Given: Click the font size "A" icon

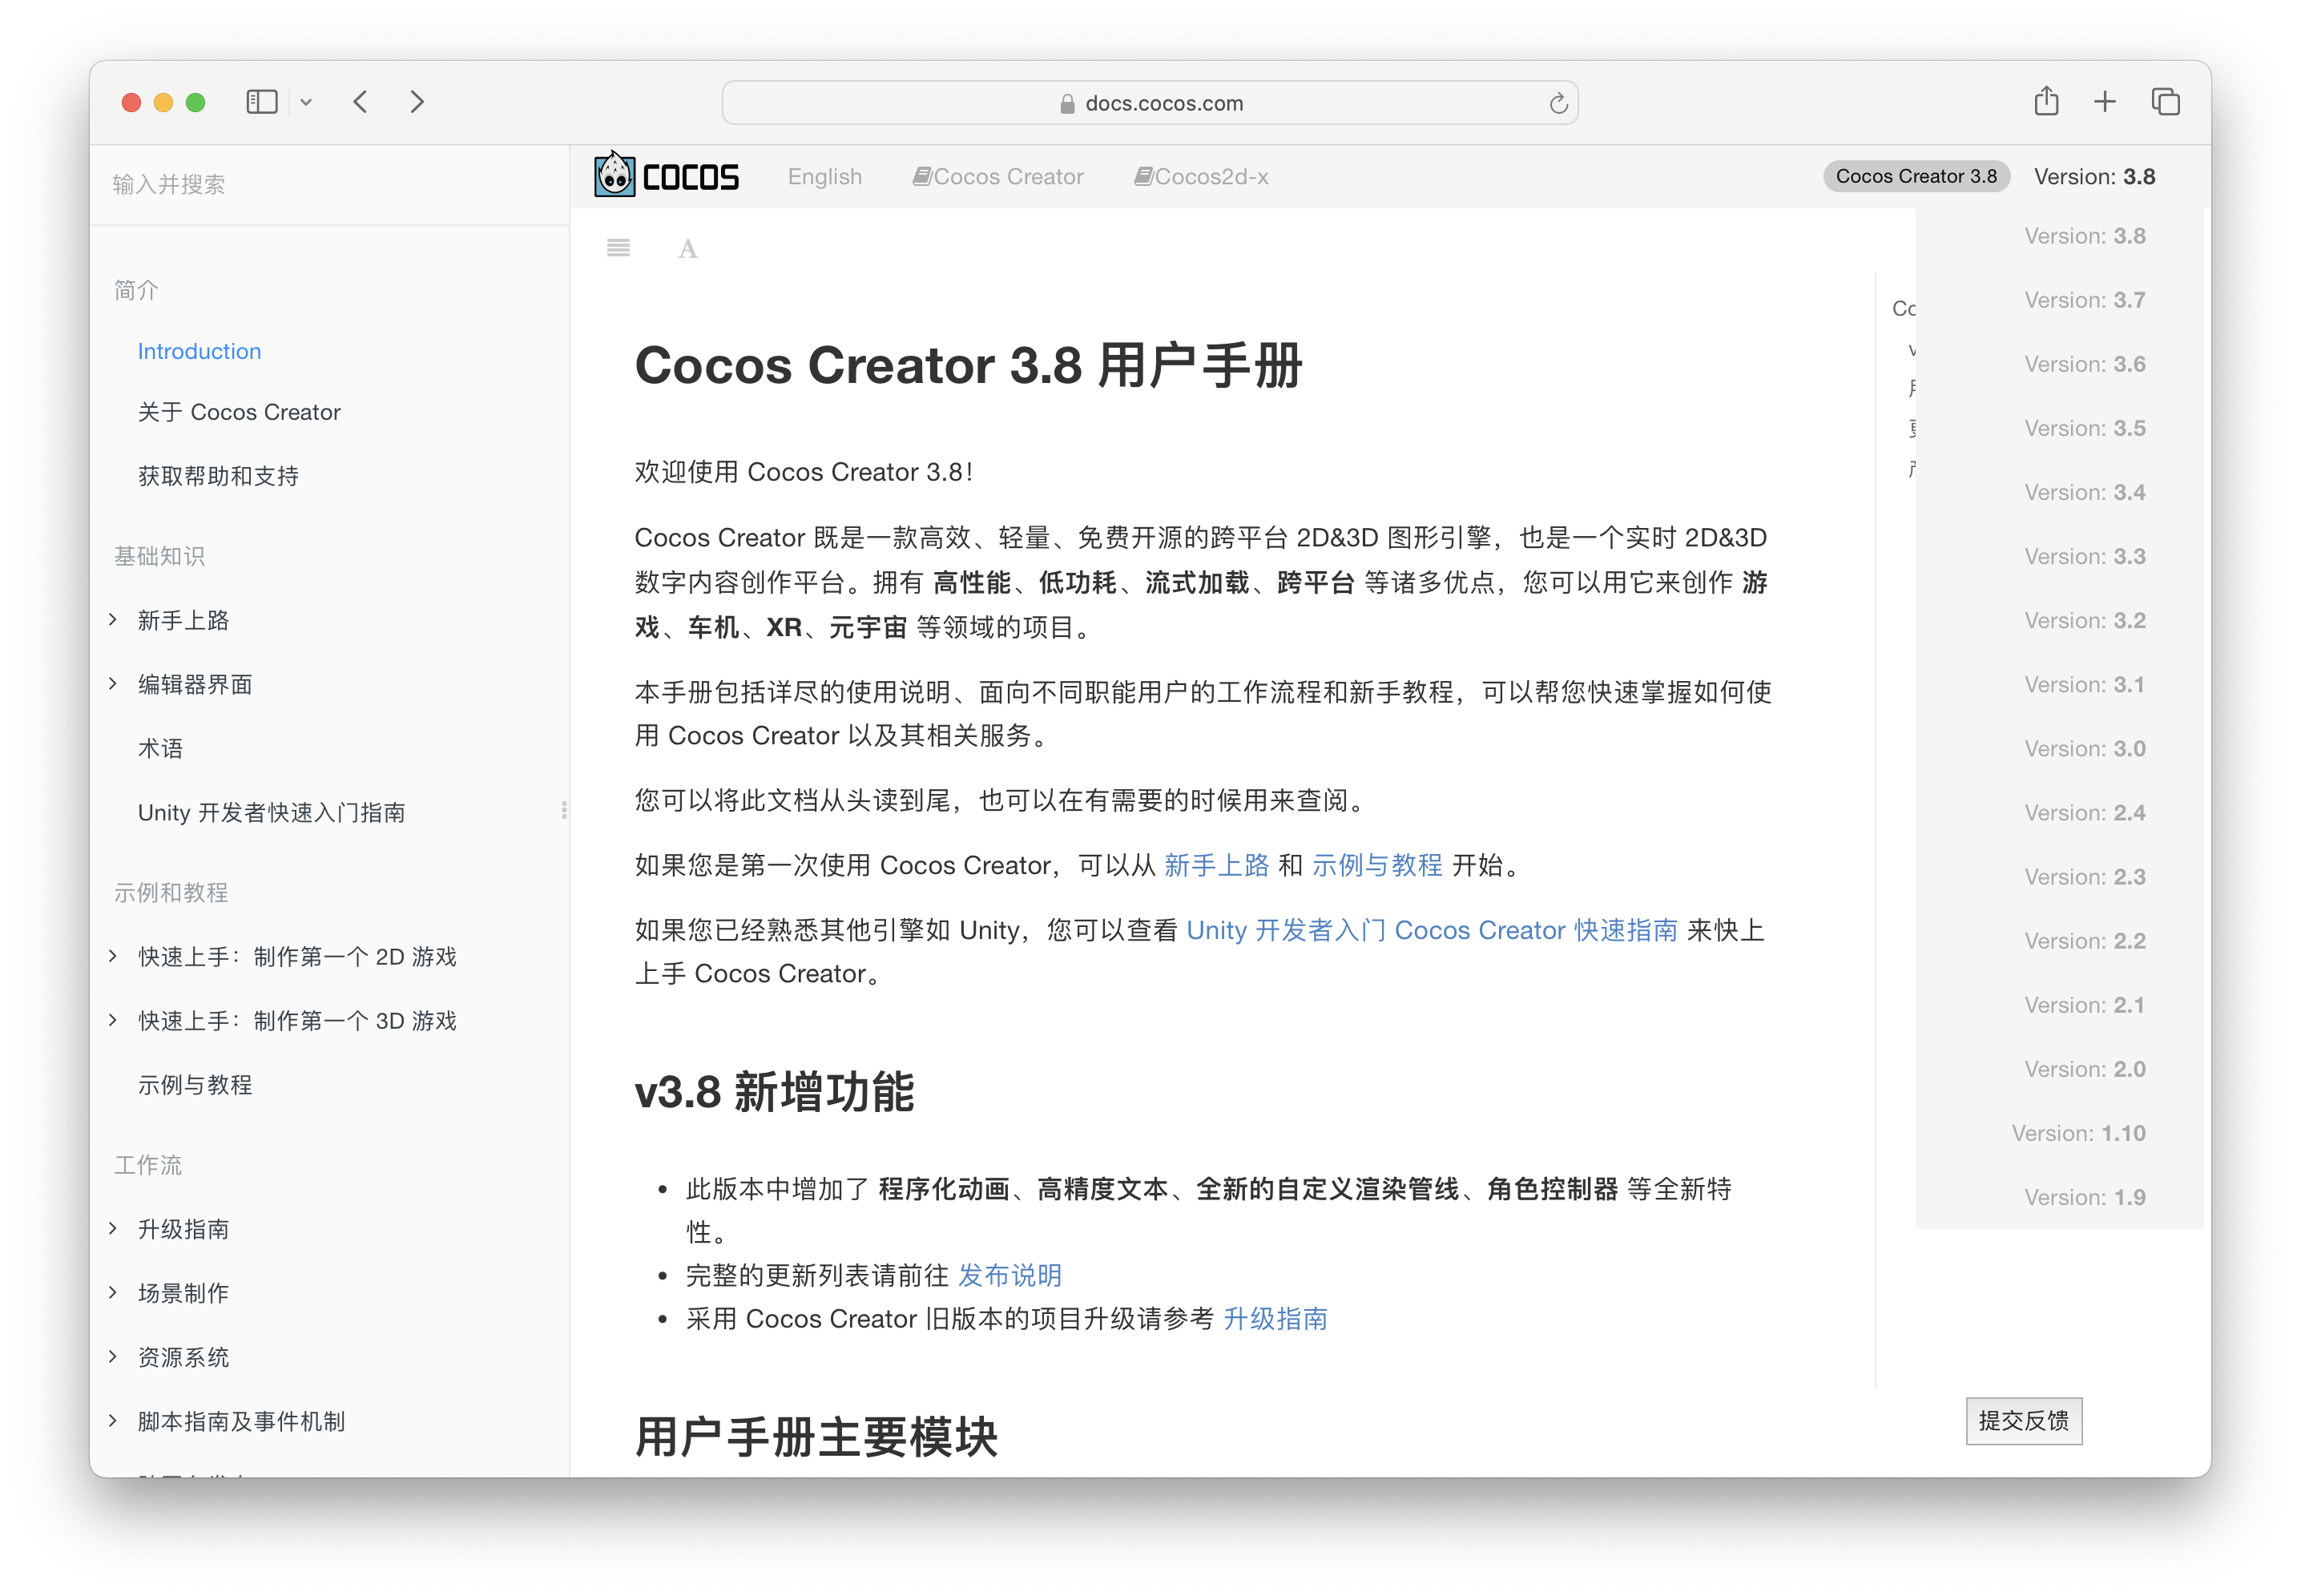Looking at the screenshot, I should [687, 249].
